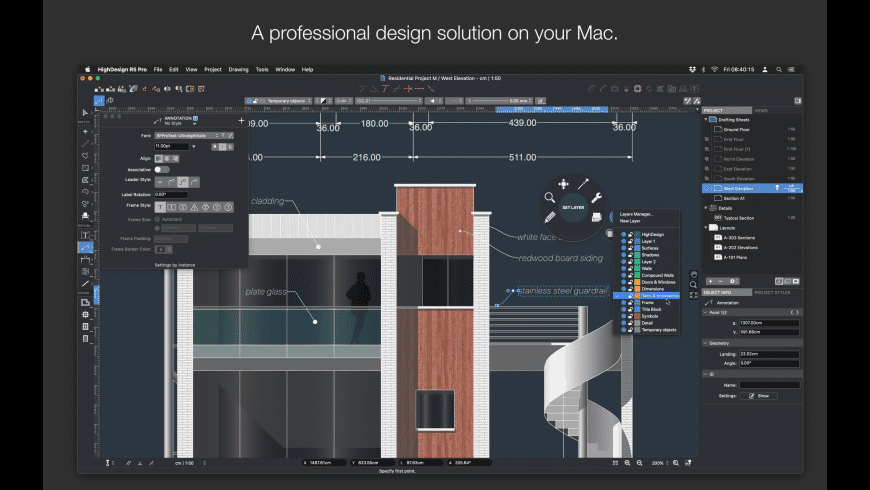The height and width of the screenshot is (490, 870).
Task: Choose Layers Manager... from the popup menu
Action: pyautogui.click(x=636, y=214)
